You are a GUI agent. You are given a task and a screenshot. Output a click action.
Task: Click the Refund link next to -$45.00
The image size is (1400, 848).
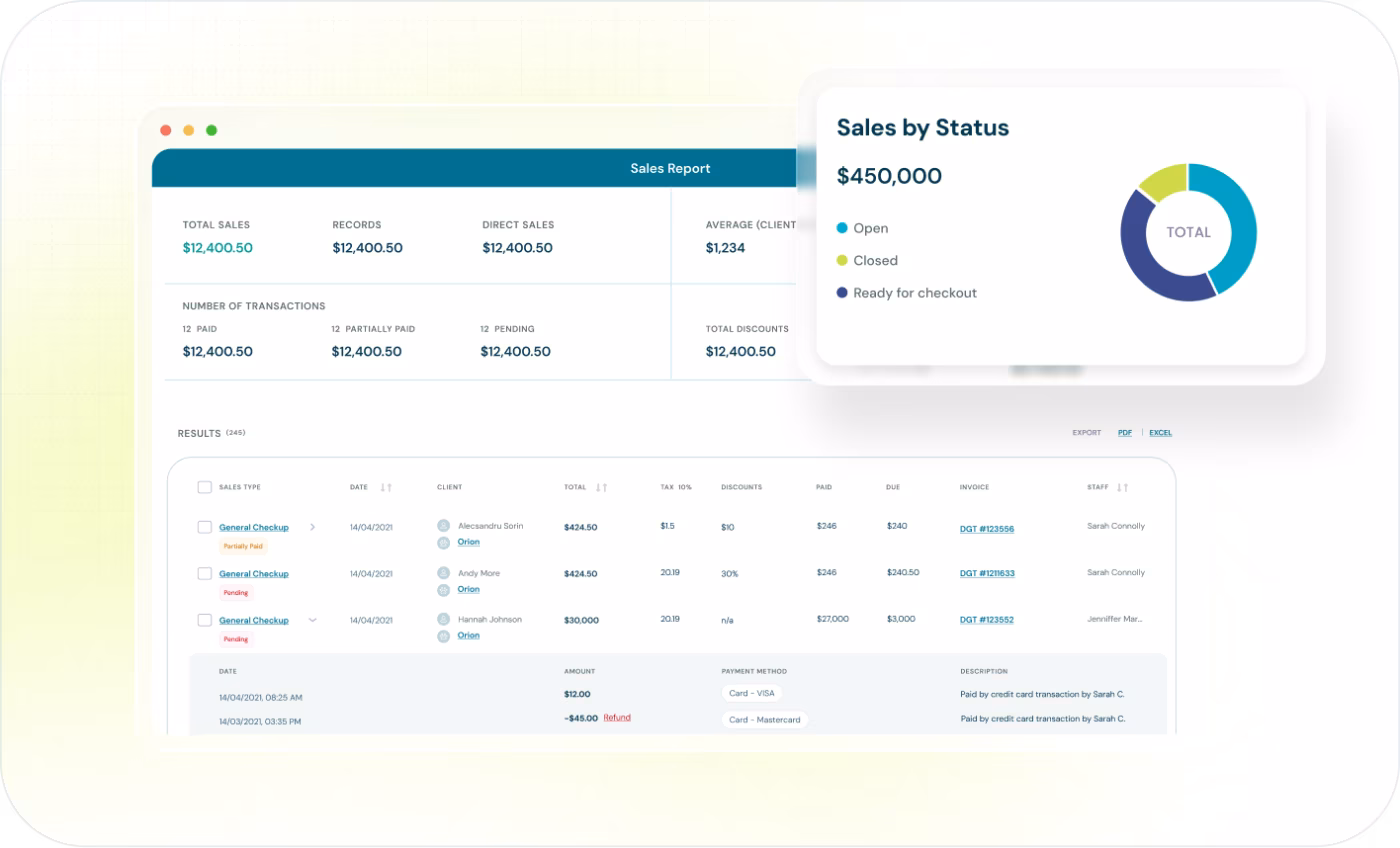coord(617,718)
